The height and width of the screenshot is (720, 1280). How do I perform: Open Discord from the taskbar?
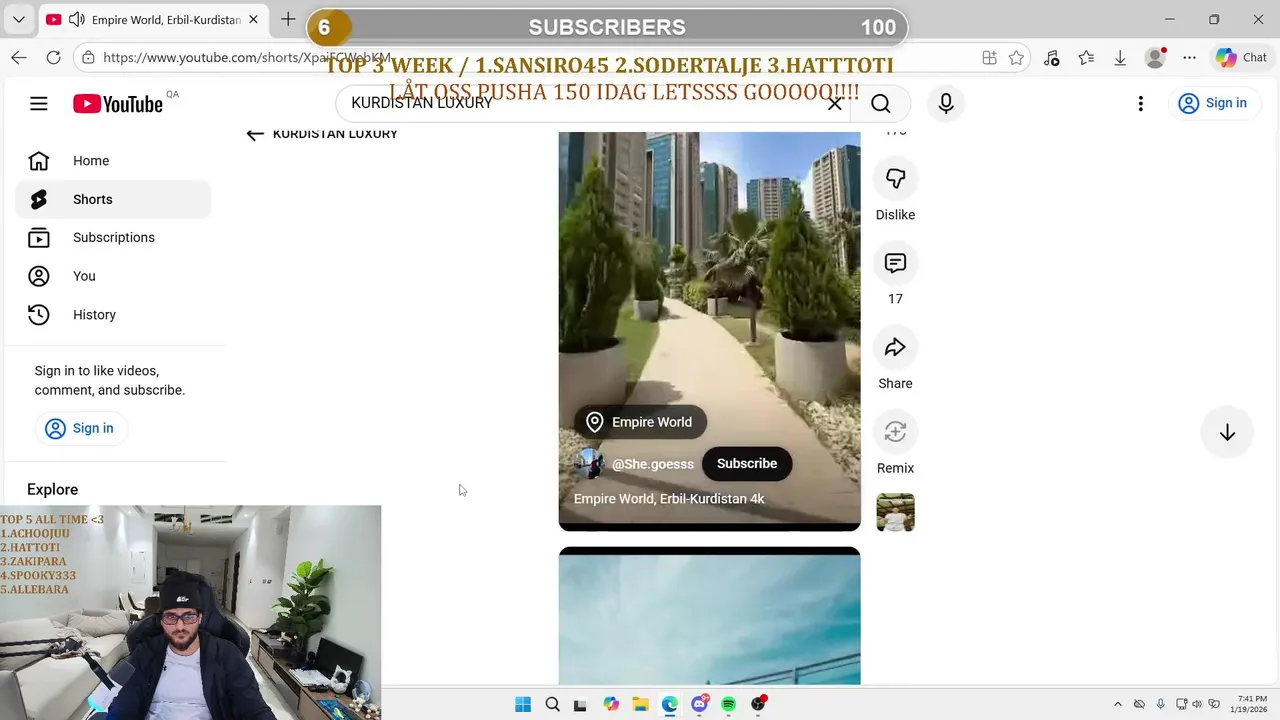pos(700,704)
